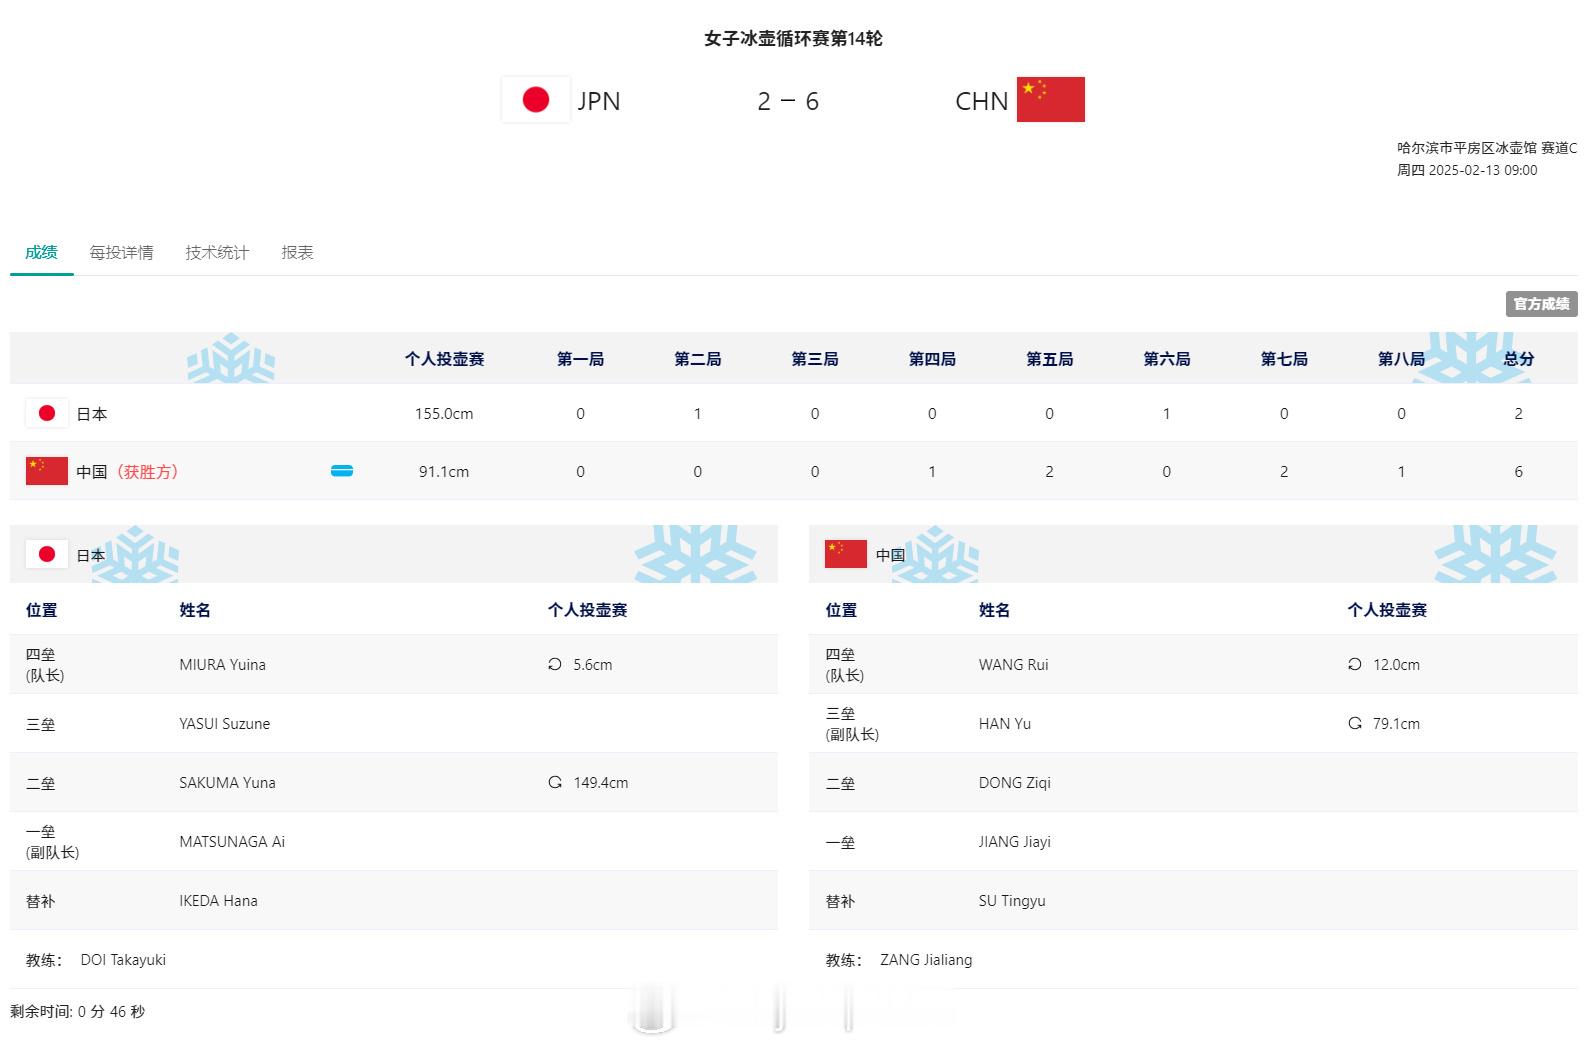This screenshot has height=1050, width=1586.
Task: Click rotation icon beside WANG Rui 12.0cm
Action: (1354, 664)
